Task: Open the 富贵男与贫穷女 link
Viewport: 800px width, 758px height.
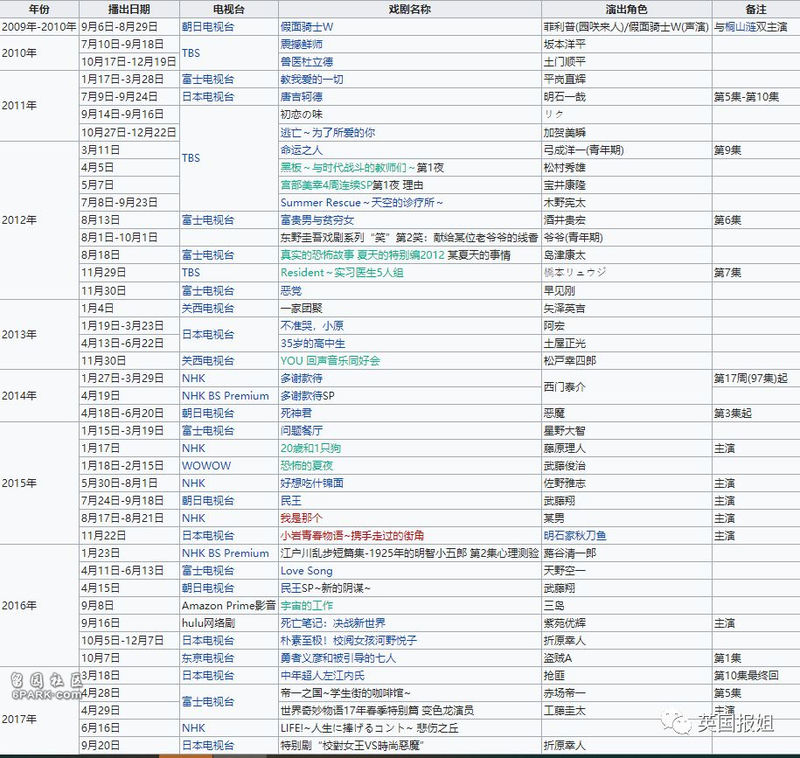Action: 317,220
